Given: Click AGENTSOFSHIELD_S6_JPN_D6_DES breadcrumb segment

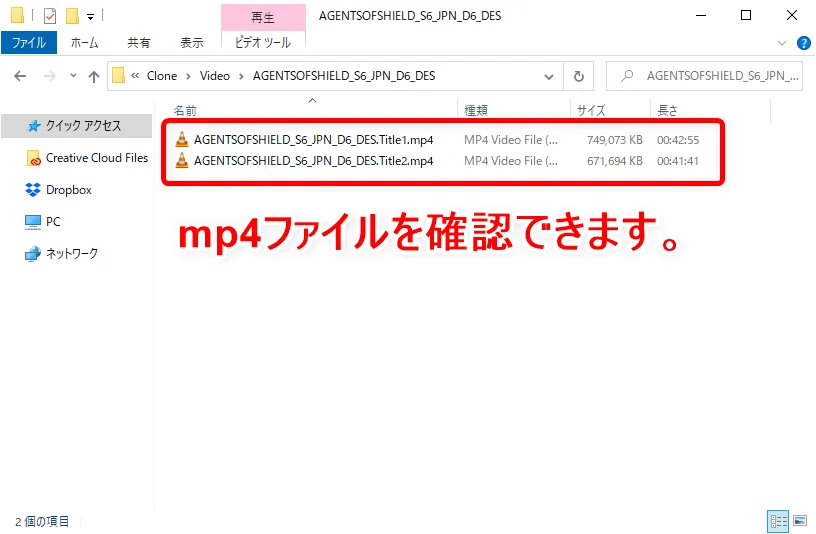Looking at the screenshot, I should coord(344,76).
